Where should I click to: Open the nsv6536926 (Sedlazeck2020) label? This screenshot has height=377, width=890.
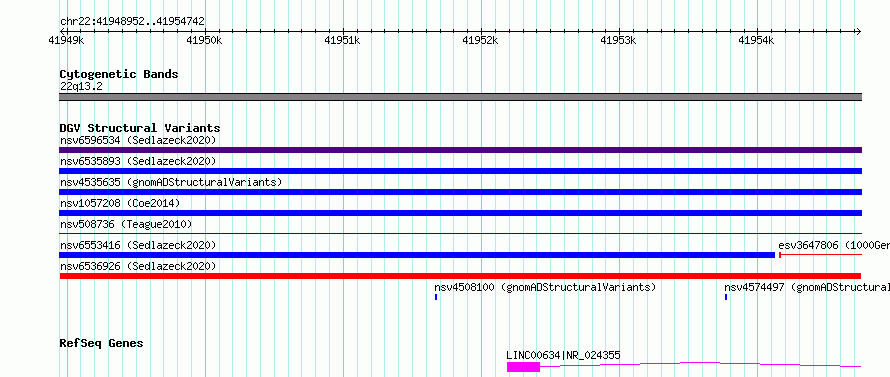tap(138, 266)
